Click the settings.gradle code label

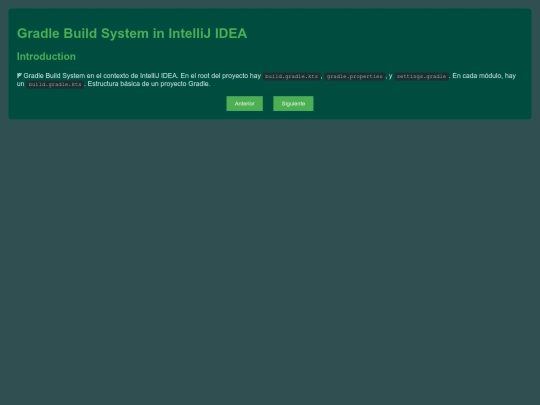(422, 76)
